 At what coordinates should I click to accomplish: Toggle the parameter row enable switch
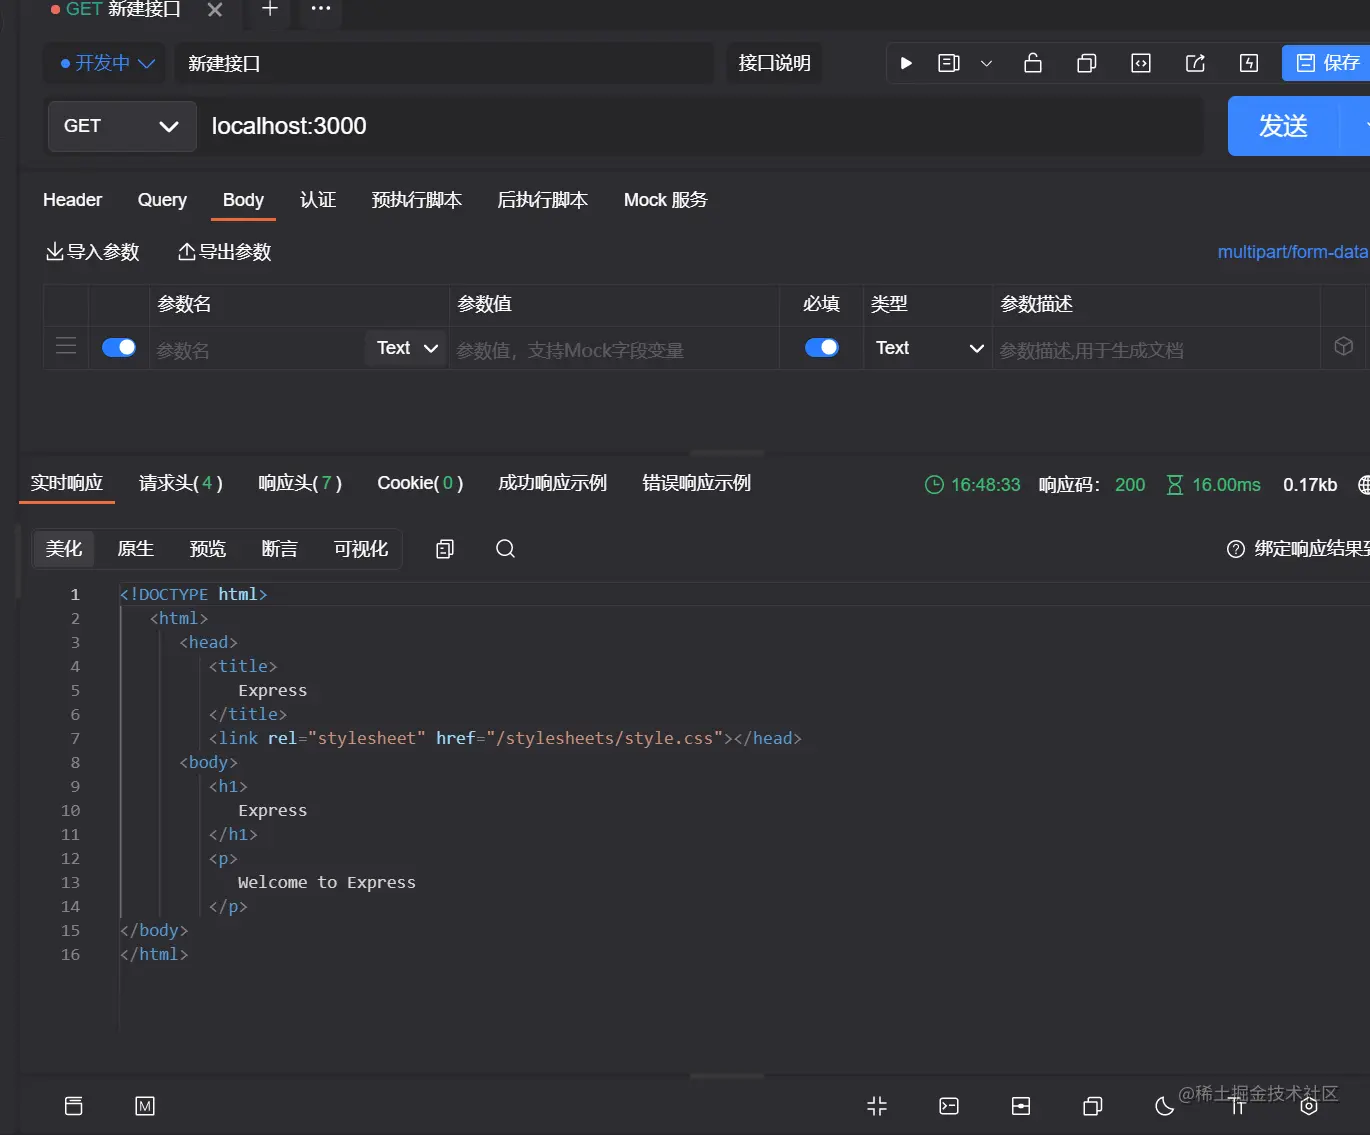click(119, 347)
